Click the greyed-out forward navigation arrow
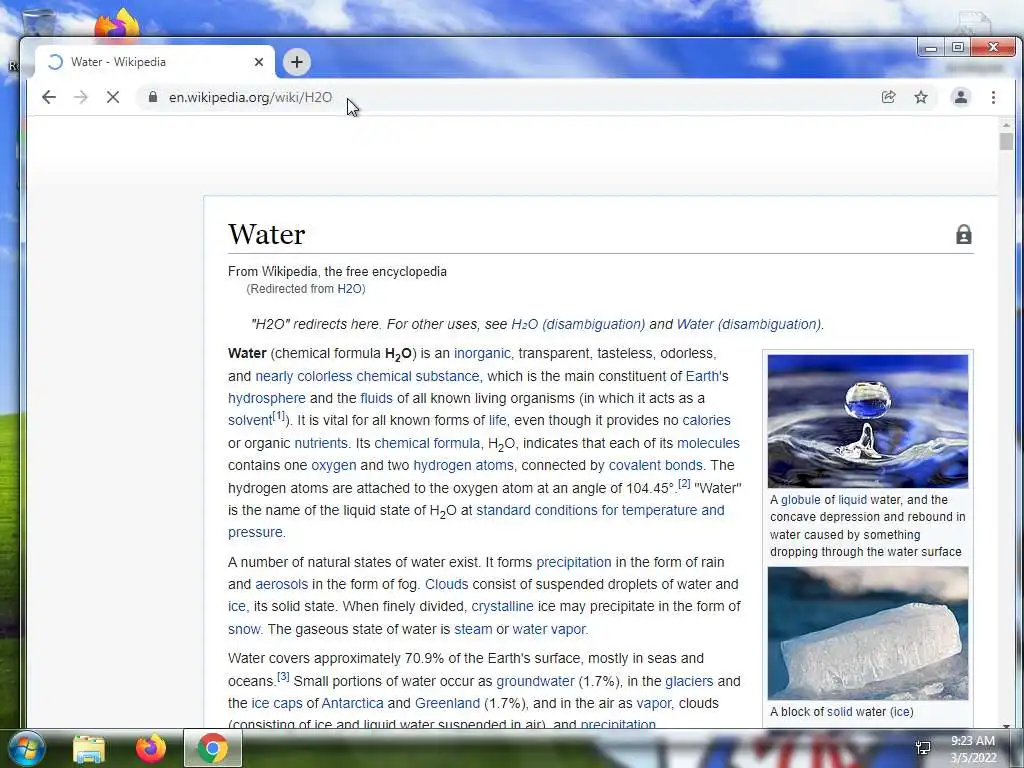This screenshot has height=768, width=1024. click(x=81, y=97)
